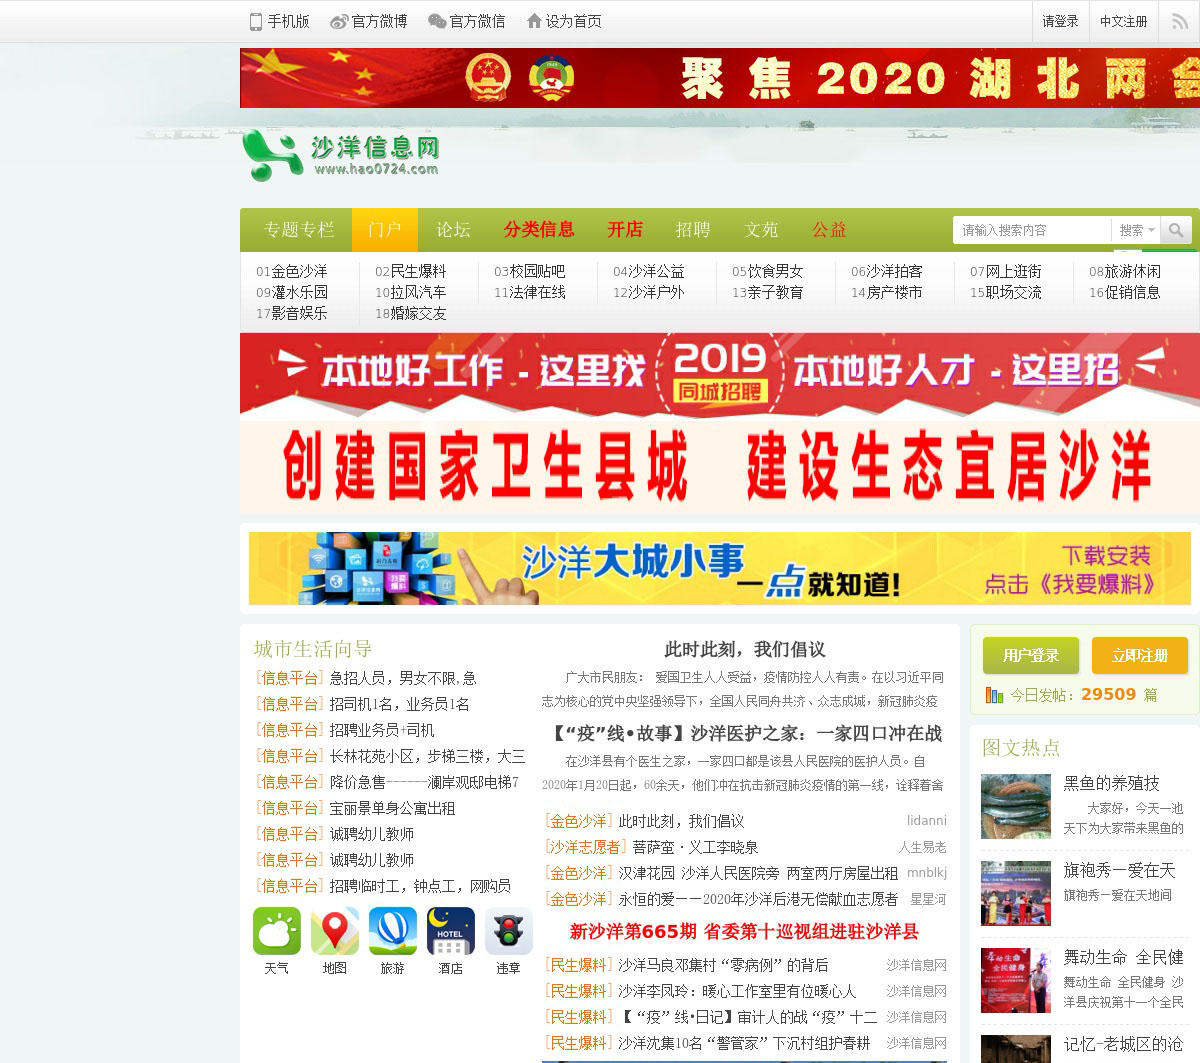The image size is (1200, 1063).
Task: Open forum section 01金色沙洋
Action: (x=291, y=271)
